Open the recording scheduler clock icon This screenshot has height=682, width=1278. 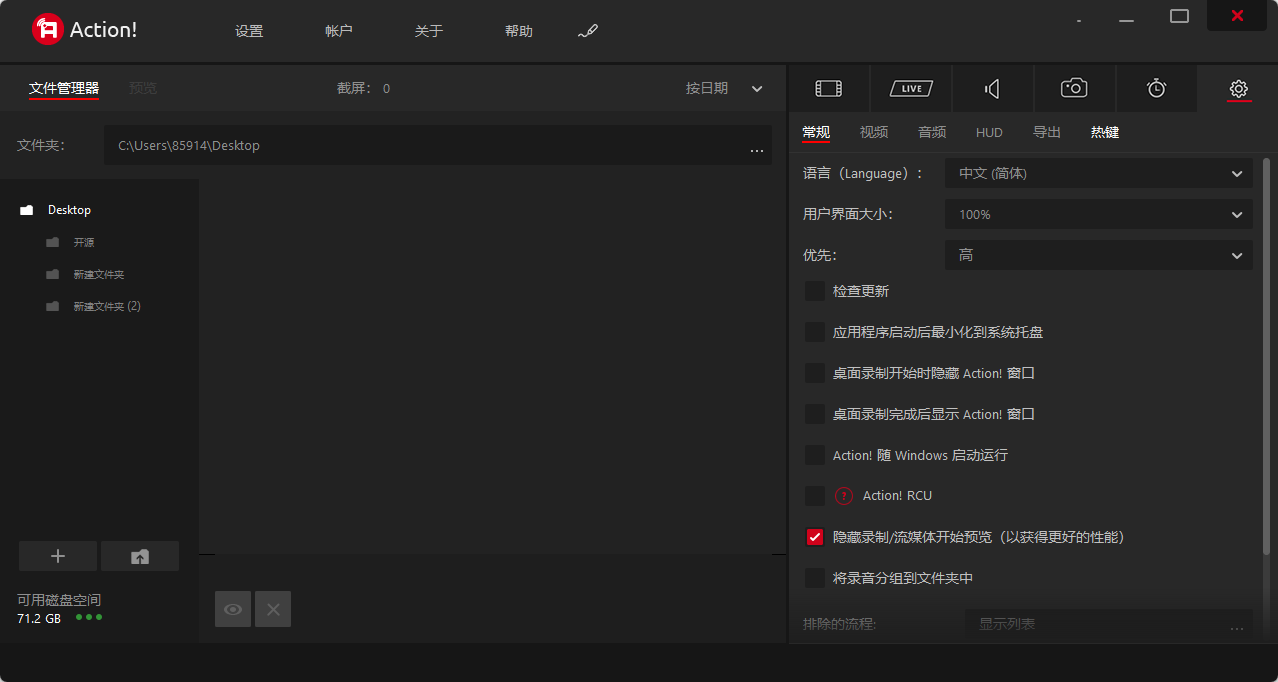point(1156,88)
